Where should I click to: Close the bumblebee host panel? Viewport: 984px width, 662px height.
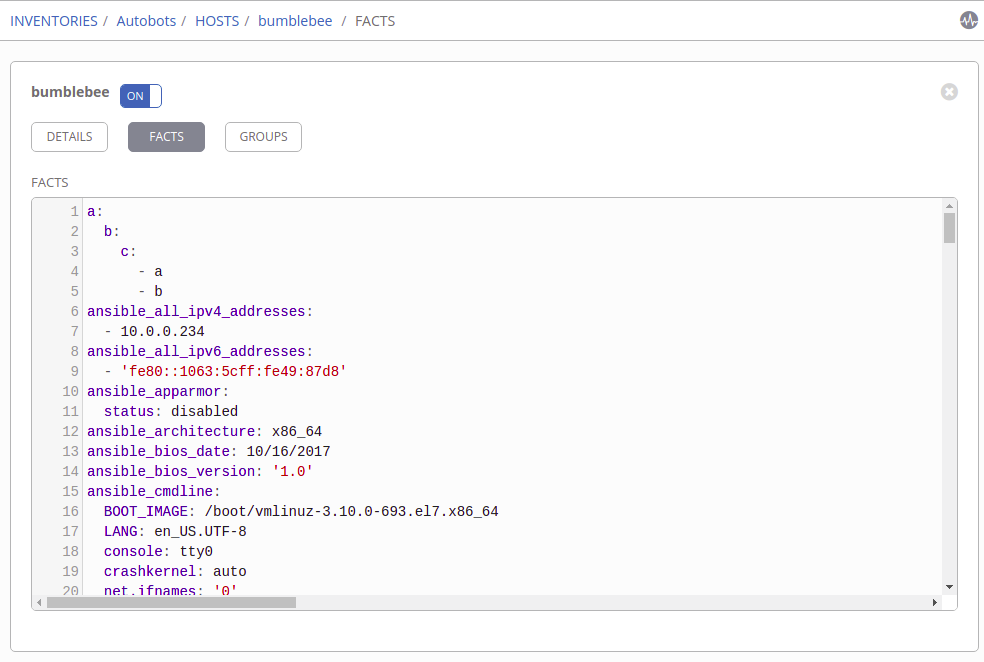[949, 92]
